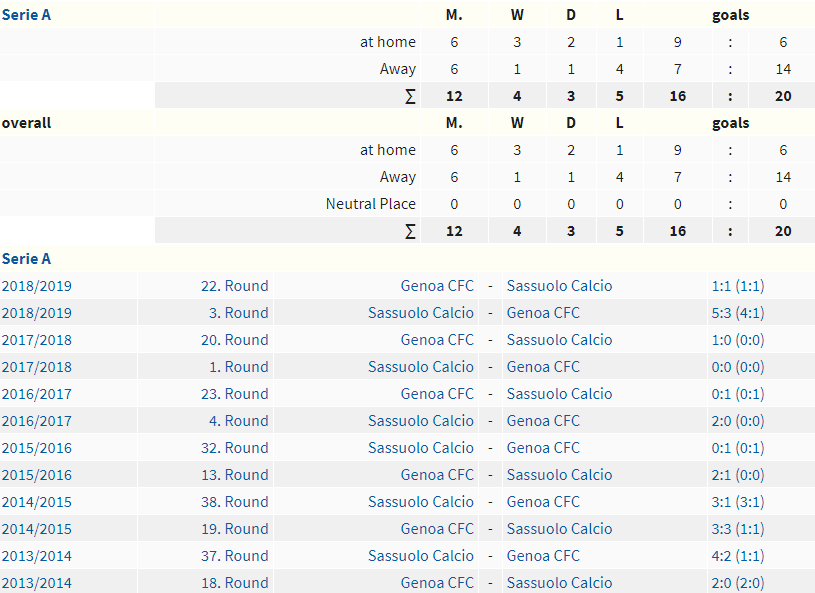The height and width of the screenshot is (593, 815).
Task: Open the 2:1 (0:0) score link
Action: click(738, 475)
